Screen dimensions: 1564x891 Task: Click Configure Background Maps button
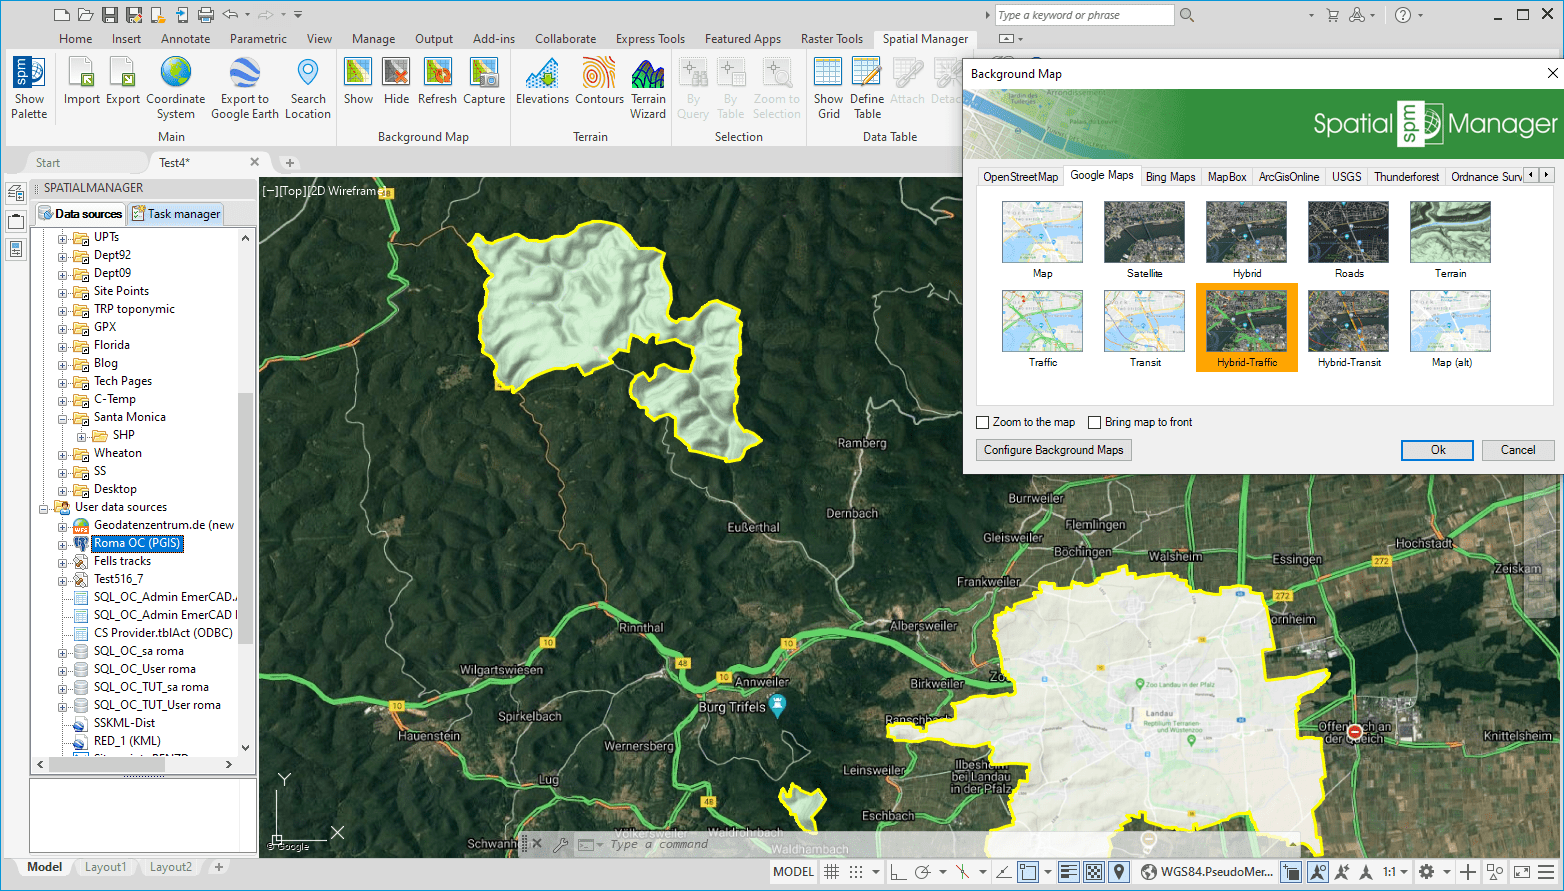1054,450
